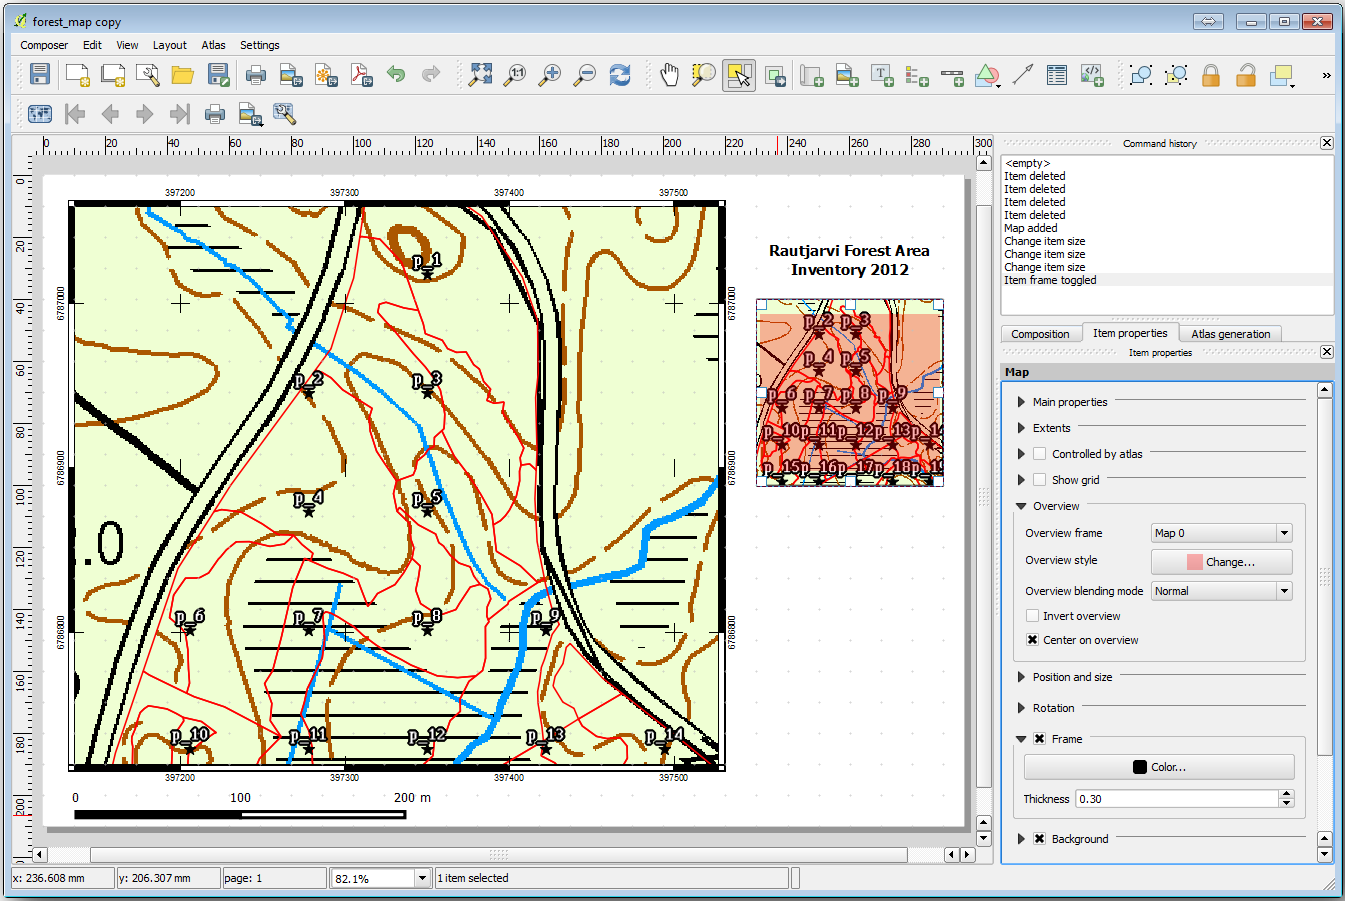
Task: Select the Add arrow tool
Action: tap(1022, 75)
